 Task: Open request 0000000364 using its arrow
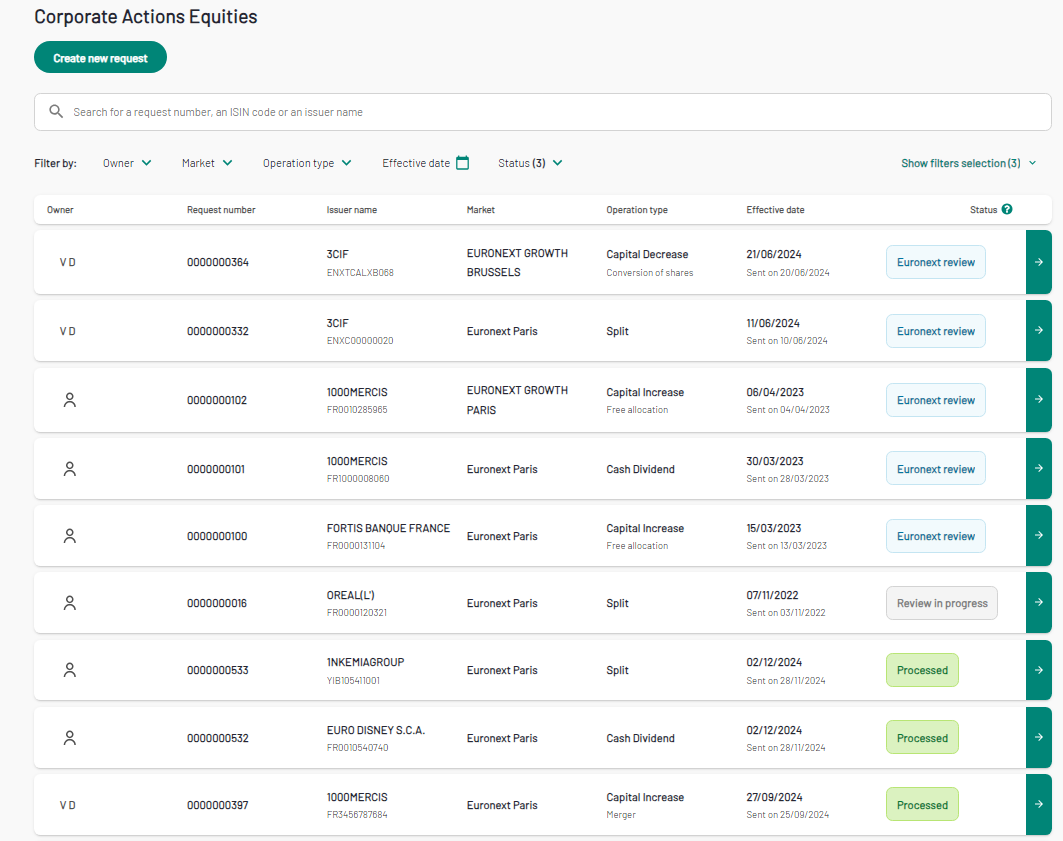tap(1038, 262)
